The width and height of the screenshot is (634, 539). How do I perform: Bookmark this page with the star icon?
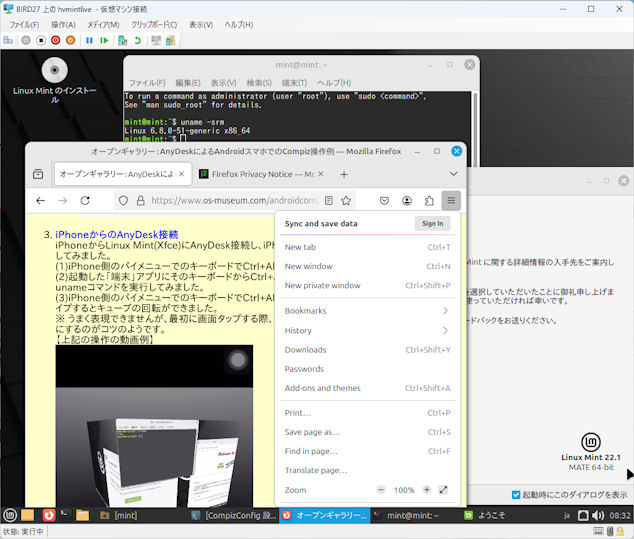click(346, 200)
